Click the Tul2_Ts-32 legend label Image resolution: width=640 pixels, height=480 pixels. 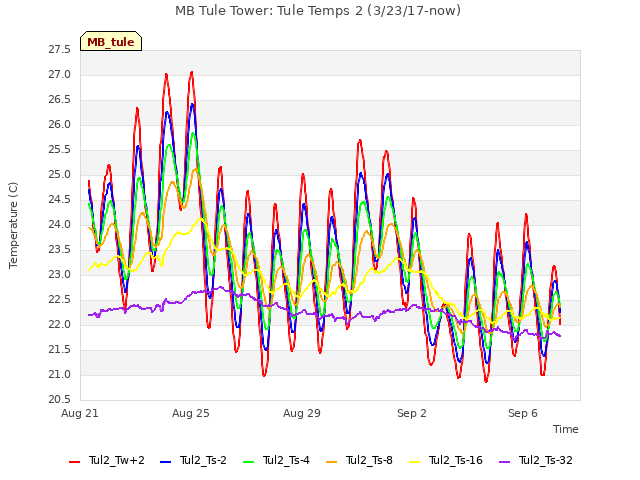coord(546,460)
